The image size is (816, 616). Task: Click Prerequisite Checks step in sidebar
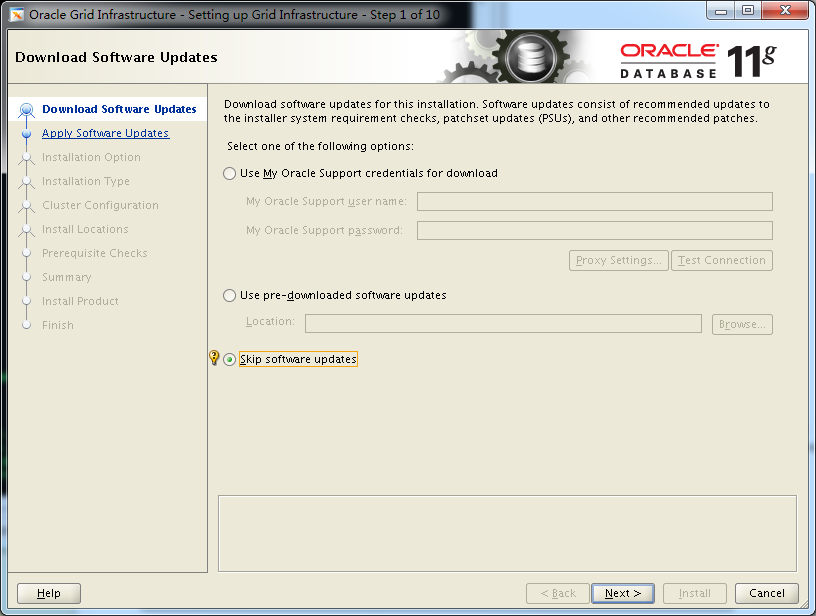pyautogui.click(x=95, y=253)
